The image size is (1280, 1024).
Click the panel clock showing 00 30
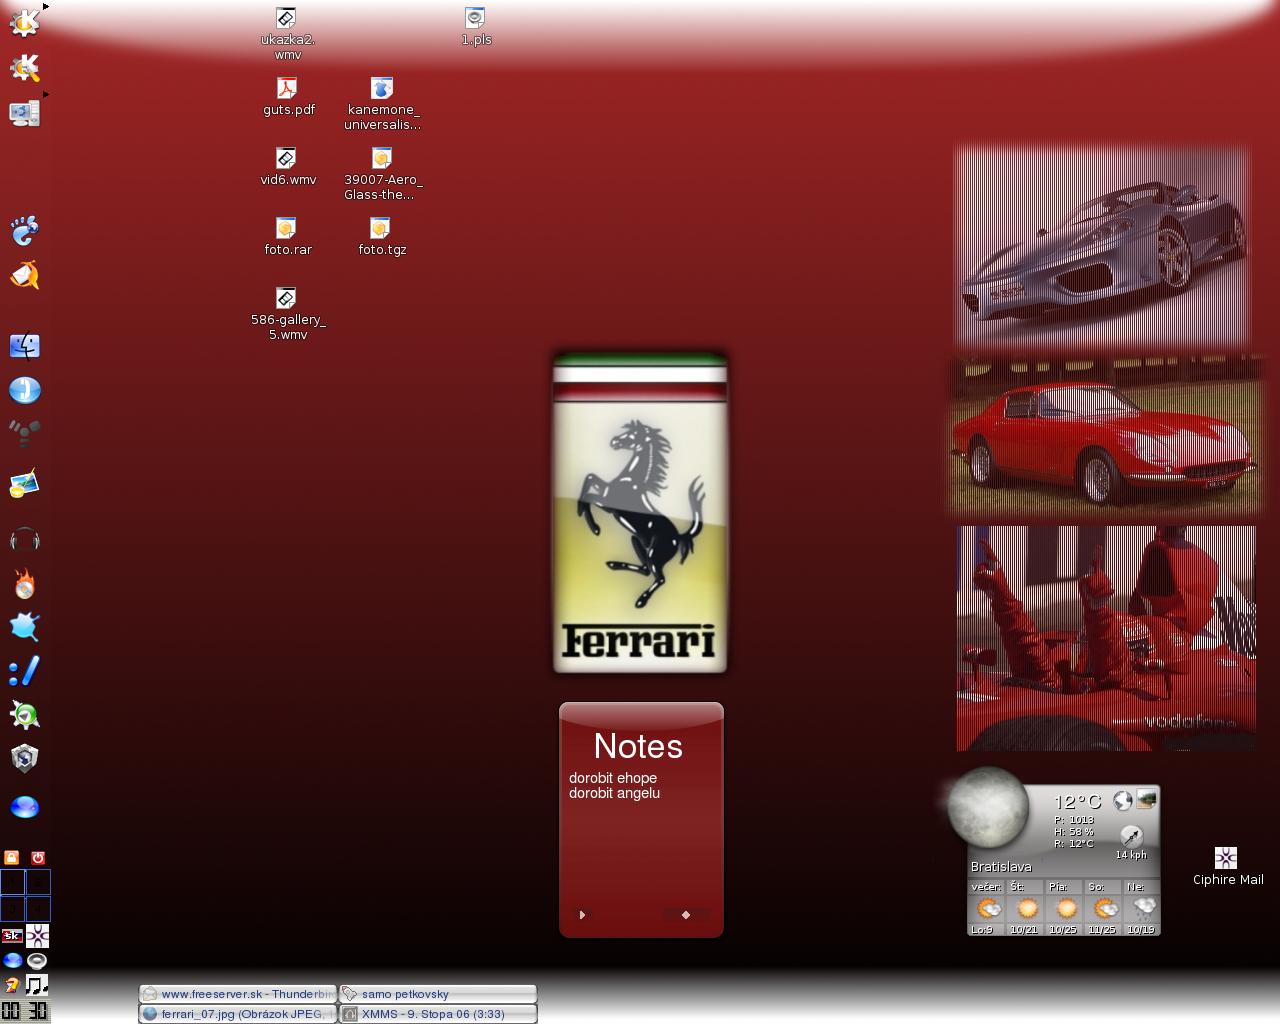point(24,1011)
